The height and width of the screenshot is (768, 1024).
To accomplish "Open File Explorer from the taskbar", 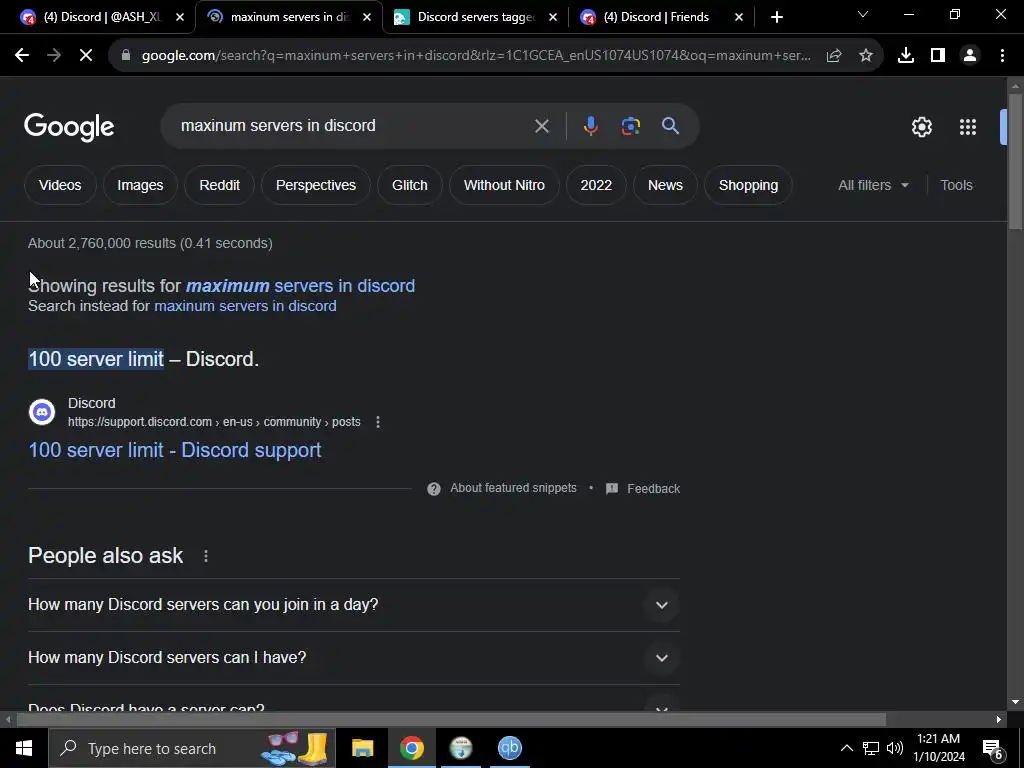I will [362, 748].
